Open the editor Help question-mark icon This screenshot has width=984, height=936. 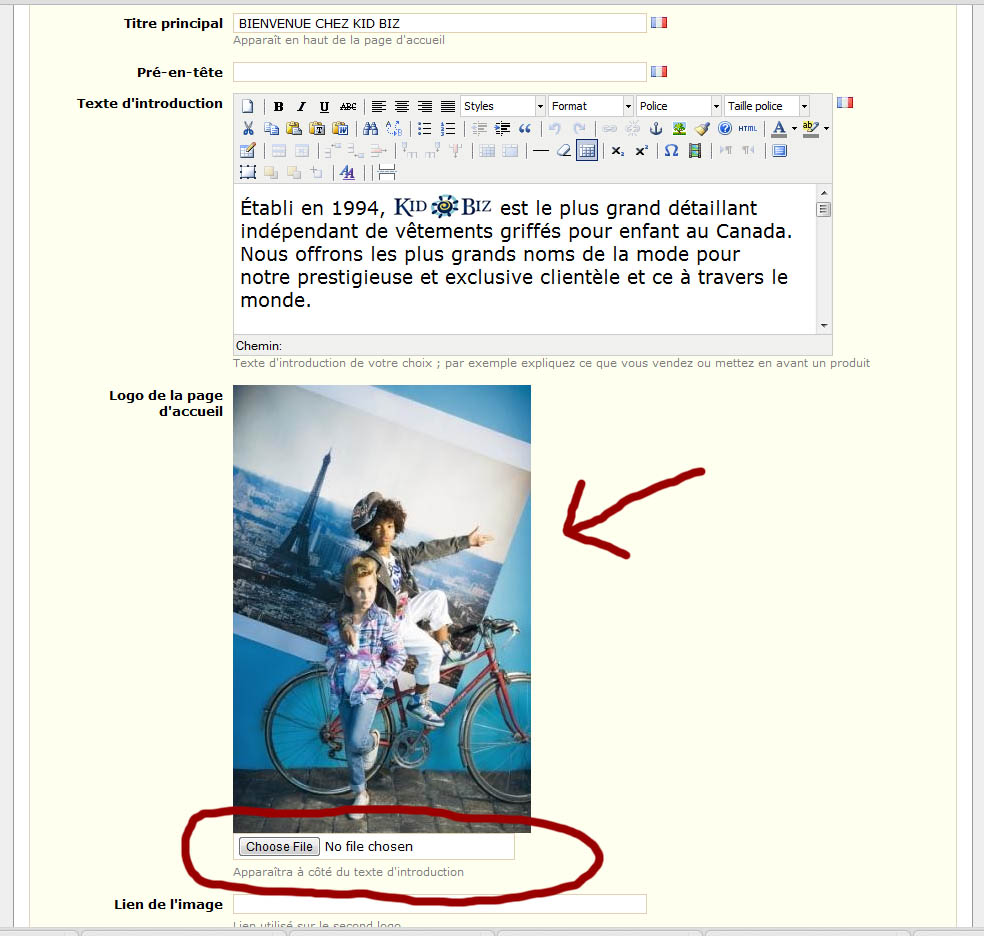tap(725, 129)
